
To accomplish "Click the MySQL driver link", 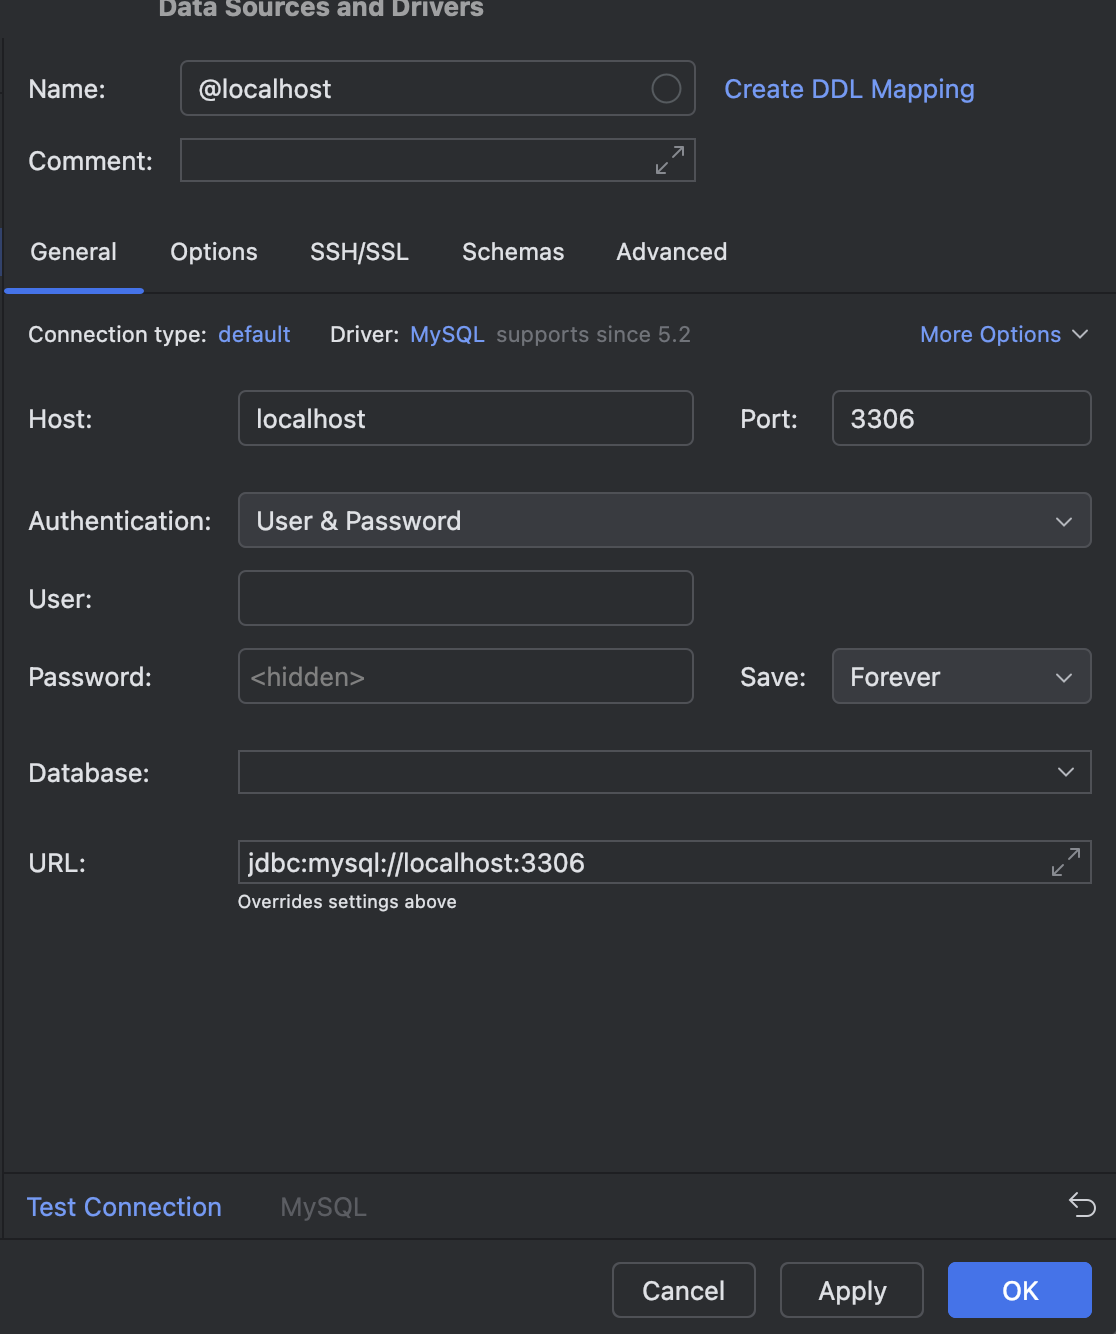I will (447, 334).
